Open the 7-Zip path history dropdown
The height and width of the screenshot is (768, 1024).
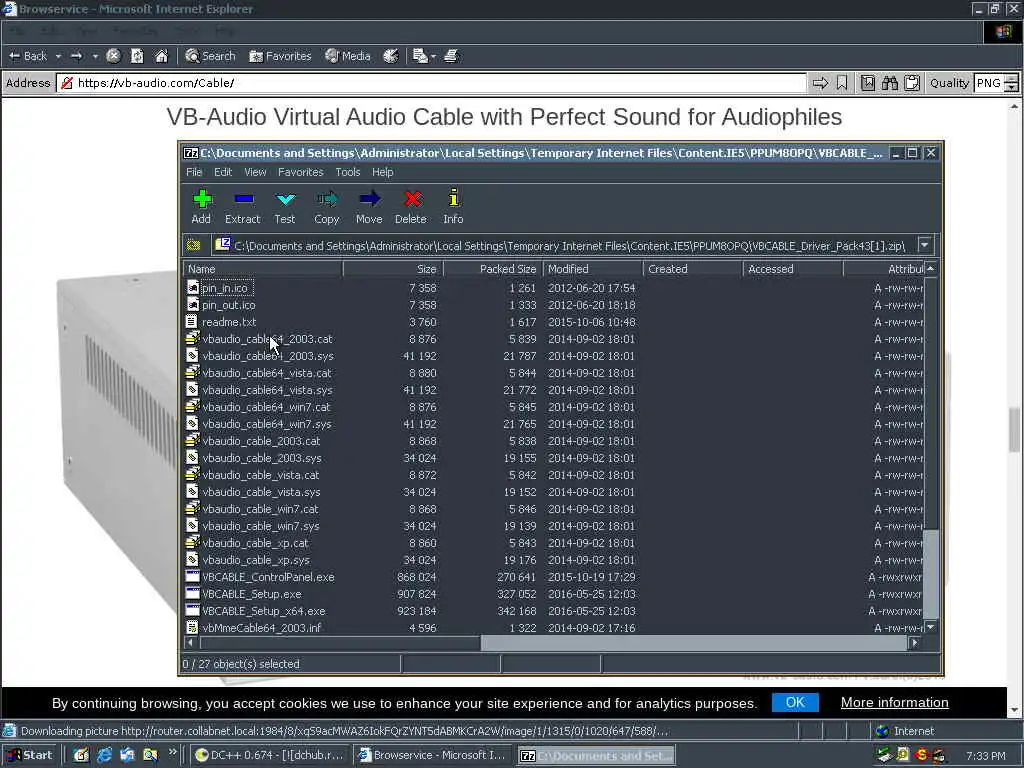[925, 245]
